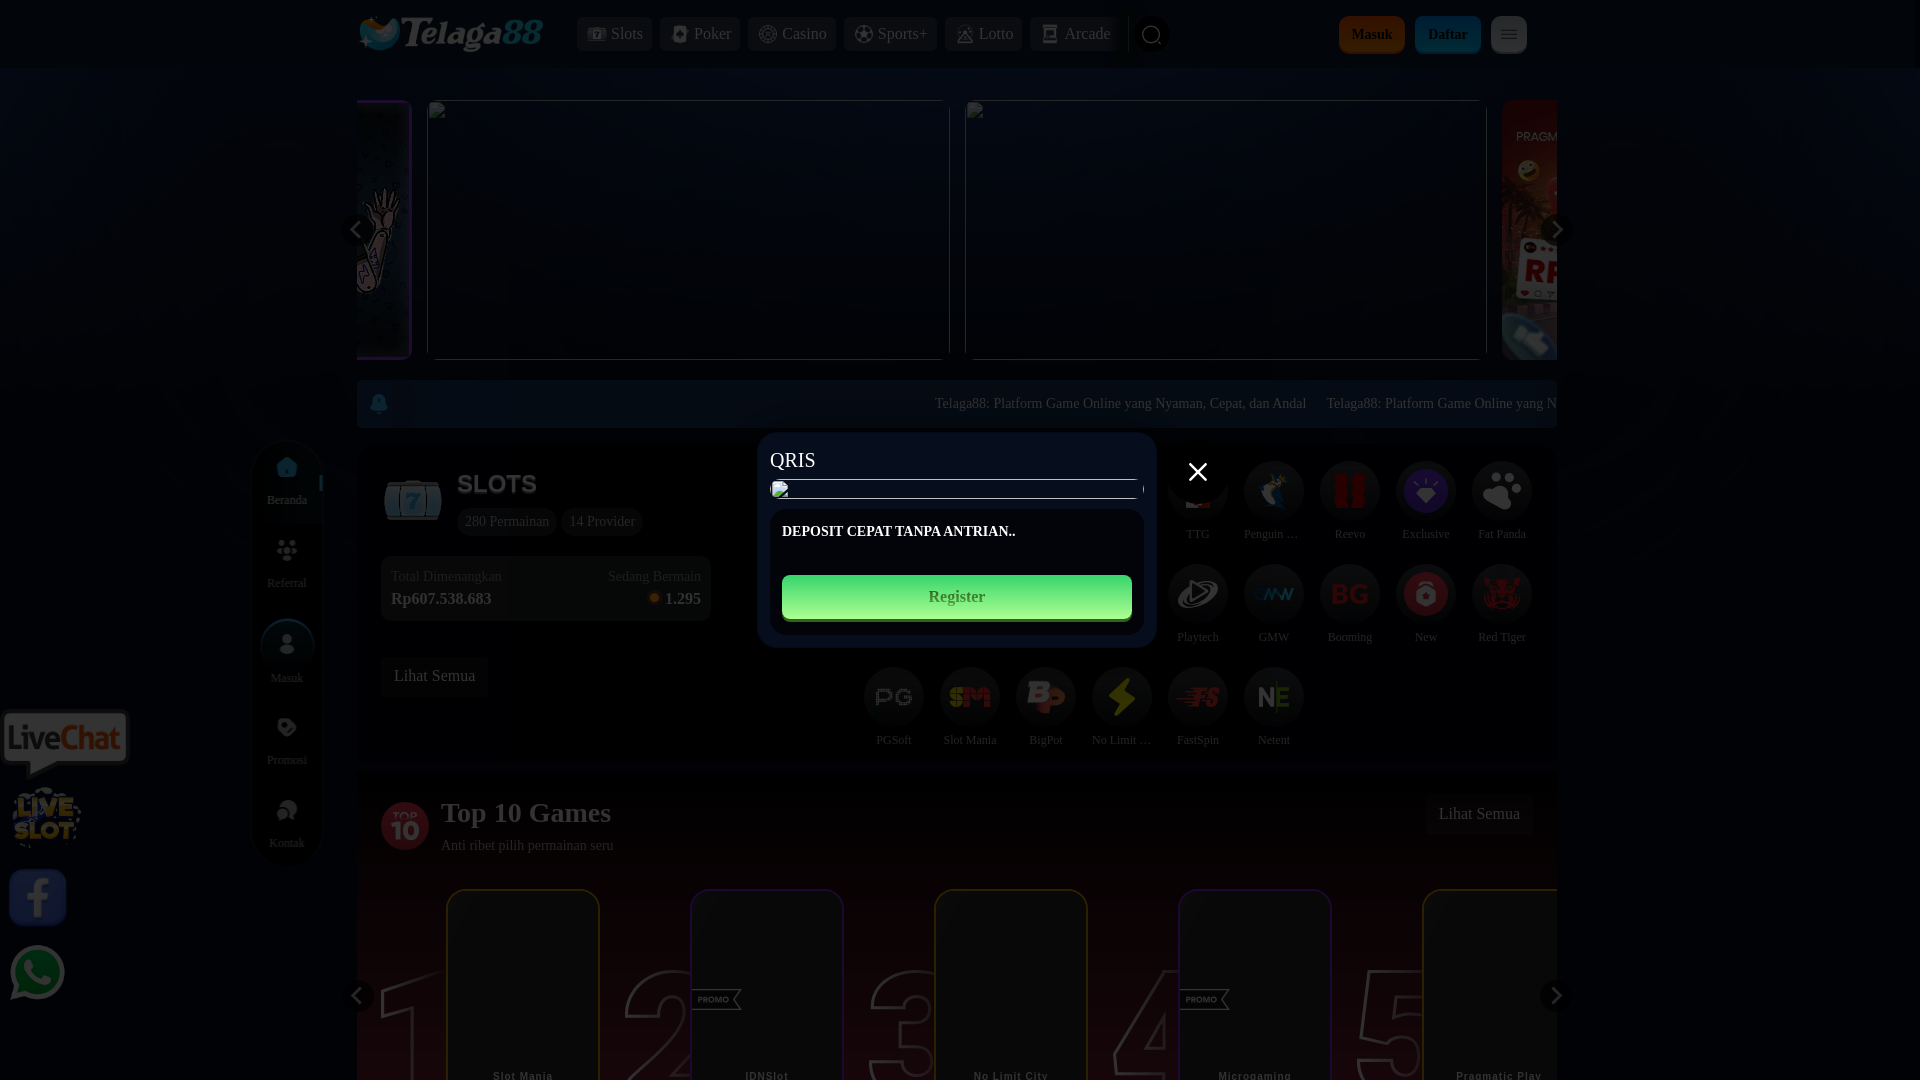Click the Masuk login button
Viewport: 1920px width, 1080px height.
click(1371, 35)
